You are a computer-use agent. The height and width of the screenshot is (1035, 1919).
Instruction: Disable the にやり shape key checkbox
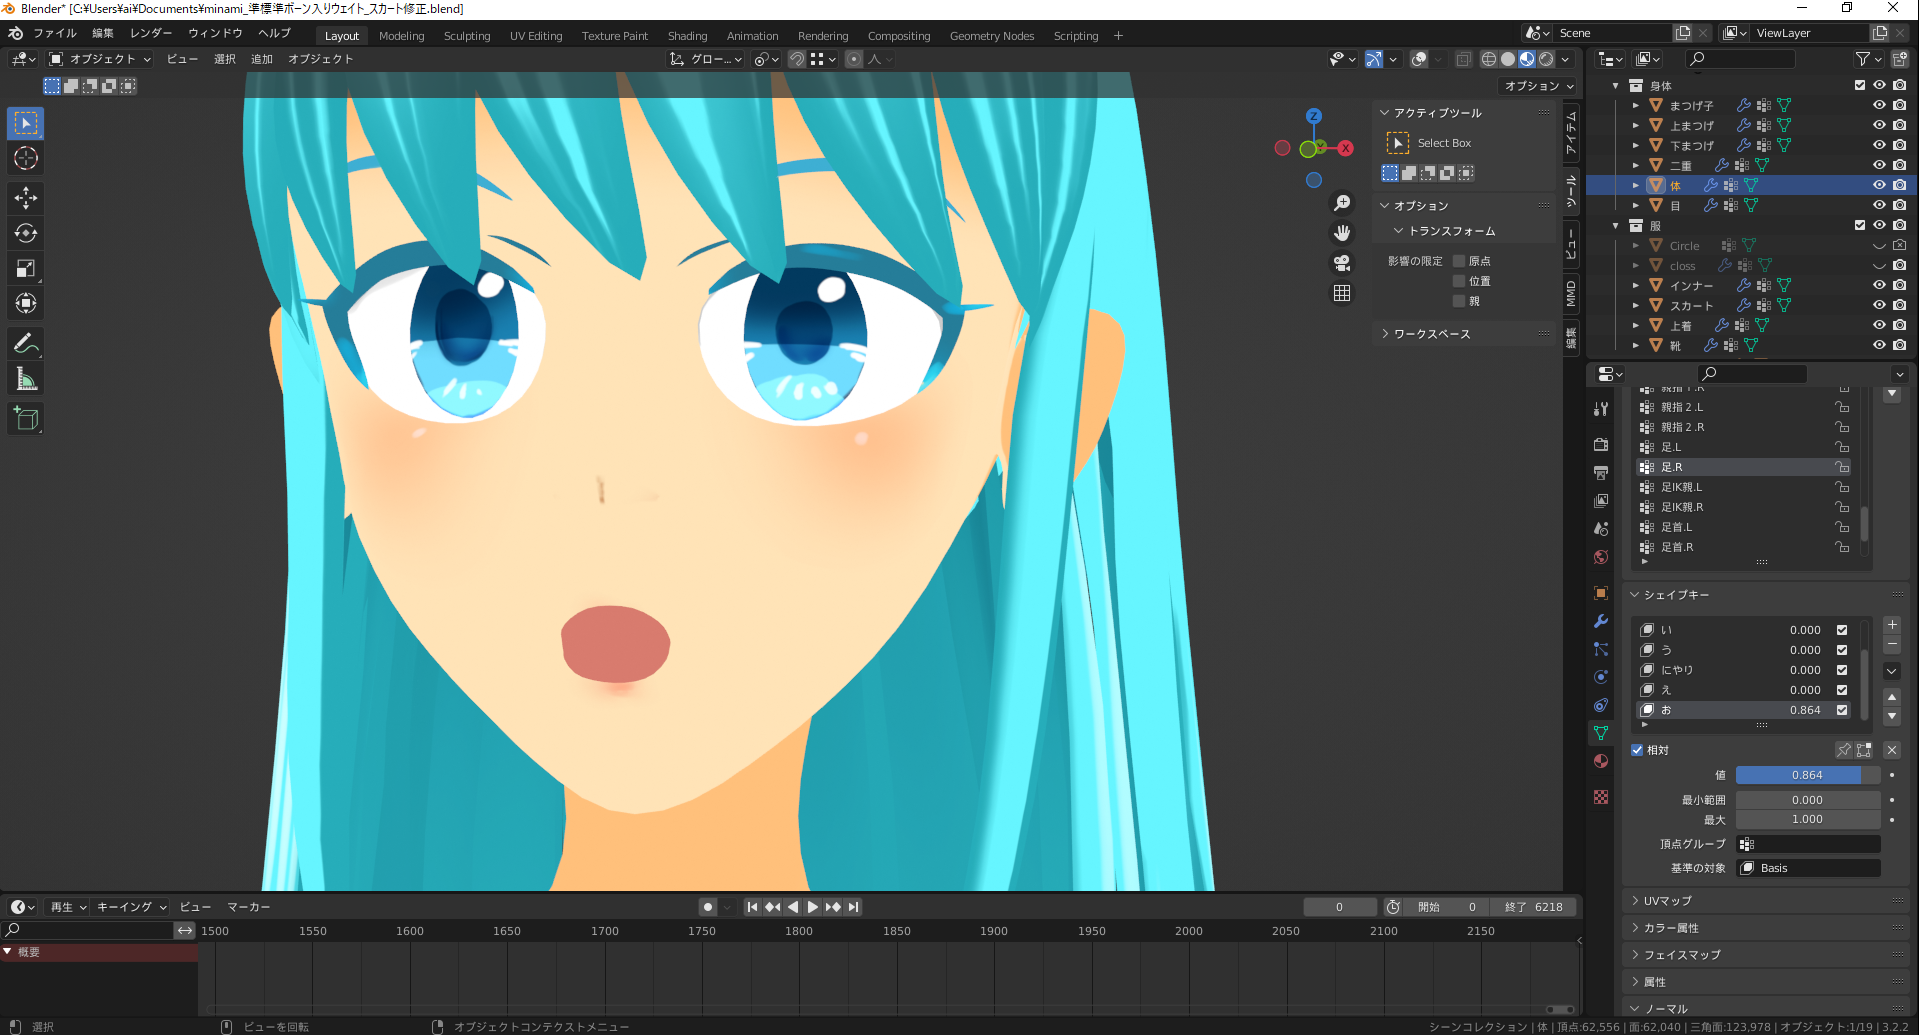click(x=1842, y=670)
